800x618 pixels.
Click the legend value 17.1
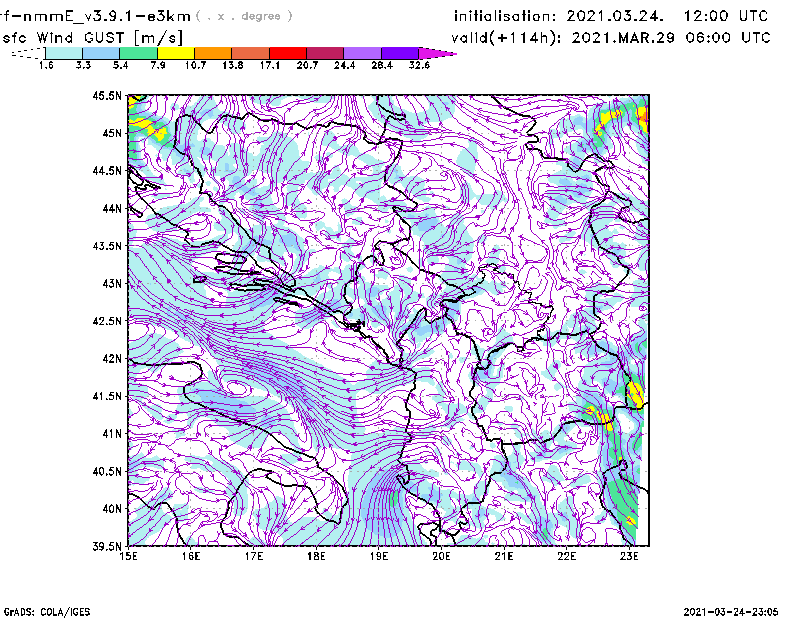[270, 65]
